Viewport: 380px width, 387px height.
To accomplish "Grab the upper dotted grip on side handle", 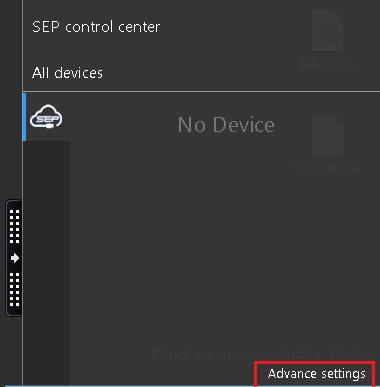I will point(14,226).
